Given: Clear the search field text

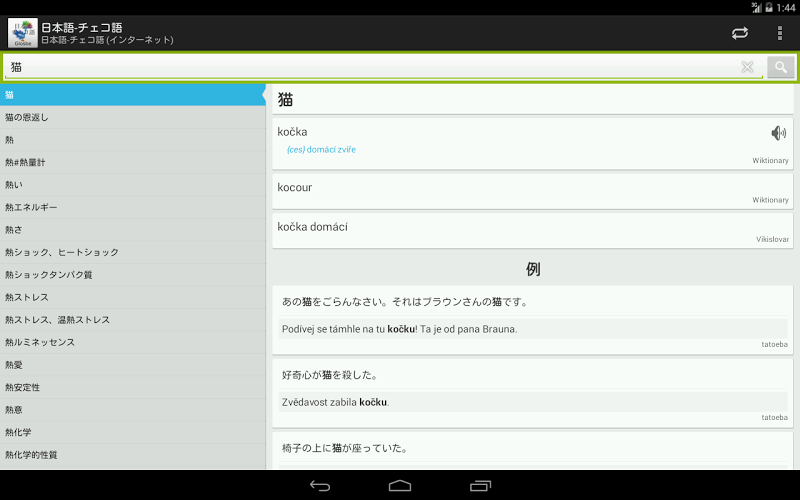Looking at the screenshot, I should point(747,67).
